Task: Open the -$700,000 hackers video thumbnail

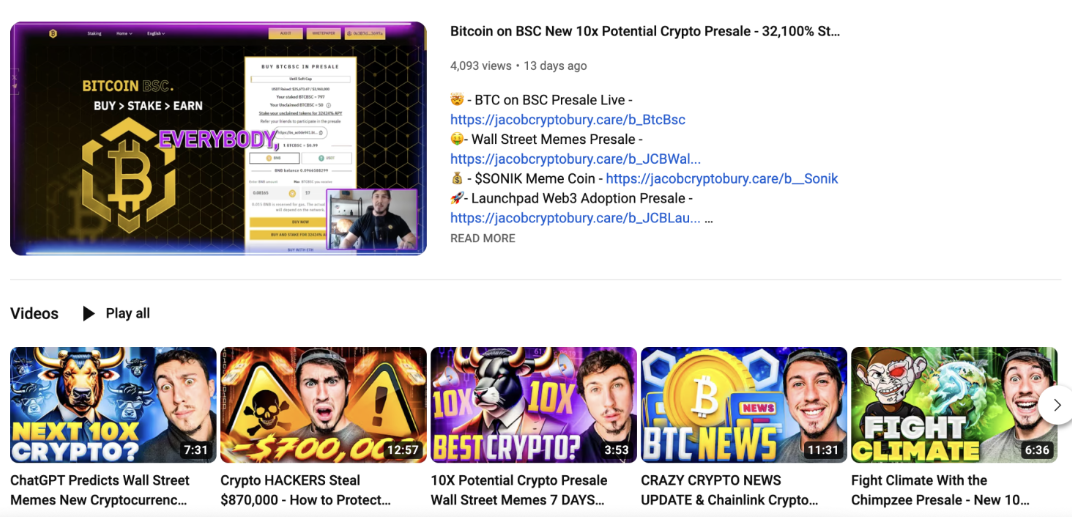Action: tap(323, 405)
